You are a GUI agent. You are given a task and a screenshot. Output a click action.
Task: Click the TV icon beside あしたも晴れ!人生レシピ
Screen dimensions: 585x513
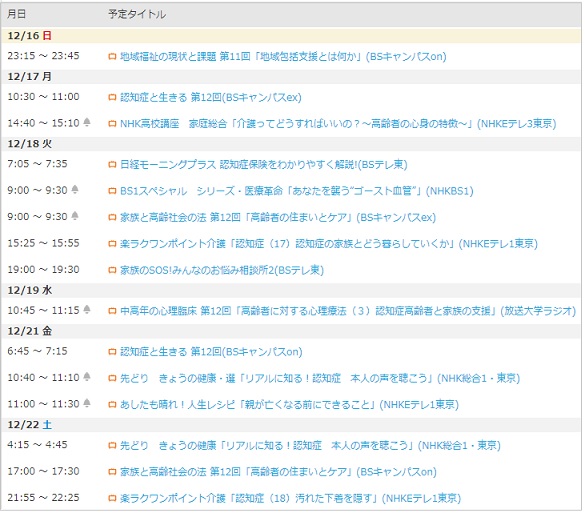[x=112, y=405]
